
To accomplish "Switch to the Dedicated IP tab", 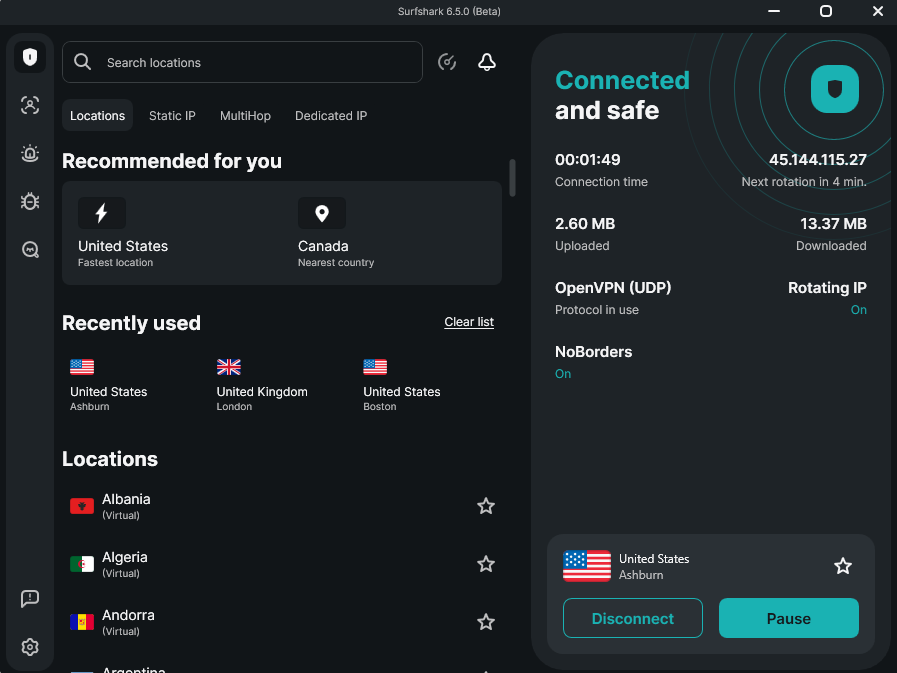I will (331, 116).
